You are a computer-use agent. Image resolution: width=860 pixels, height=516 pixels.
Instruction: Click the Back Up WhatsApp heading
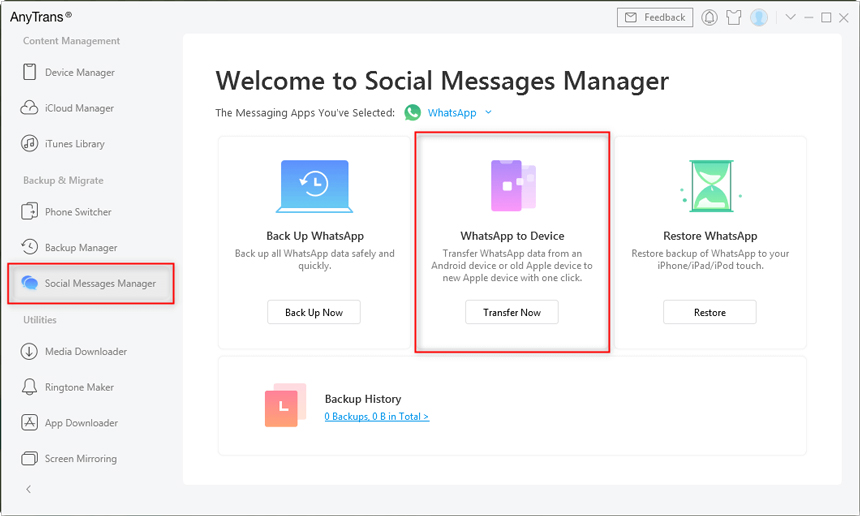[x=315, y=236]
